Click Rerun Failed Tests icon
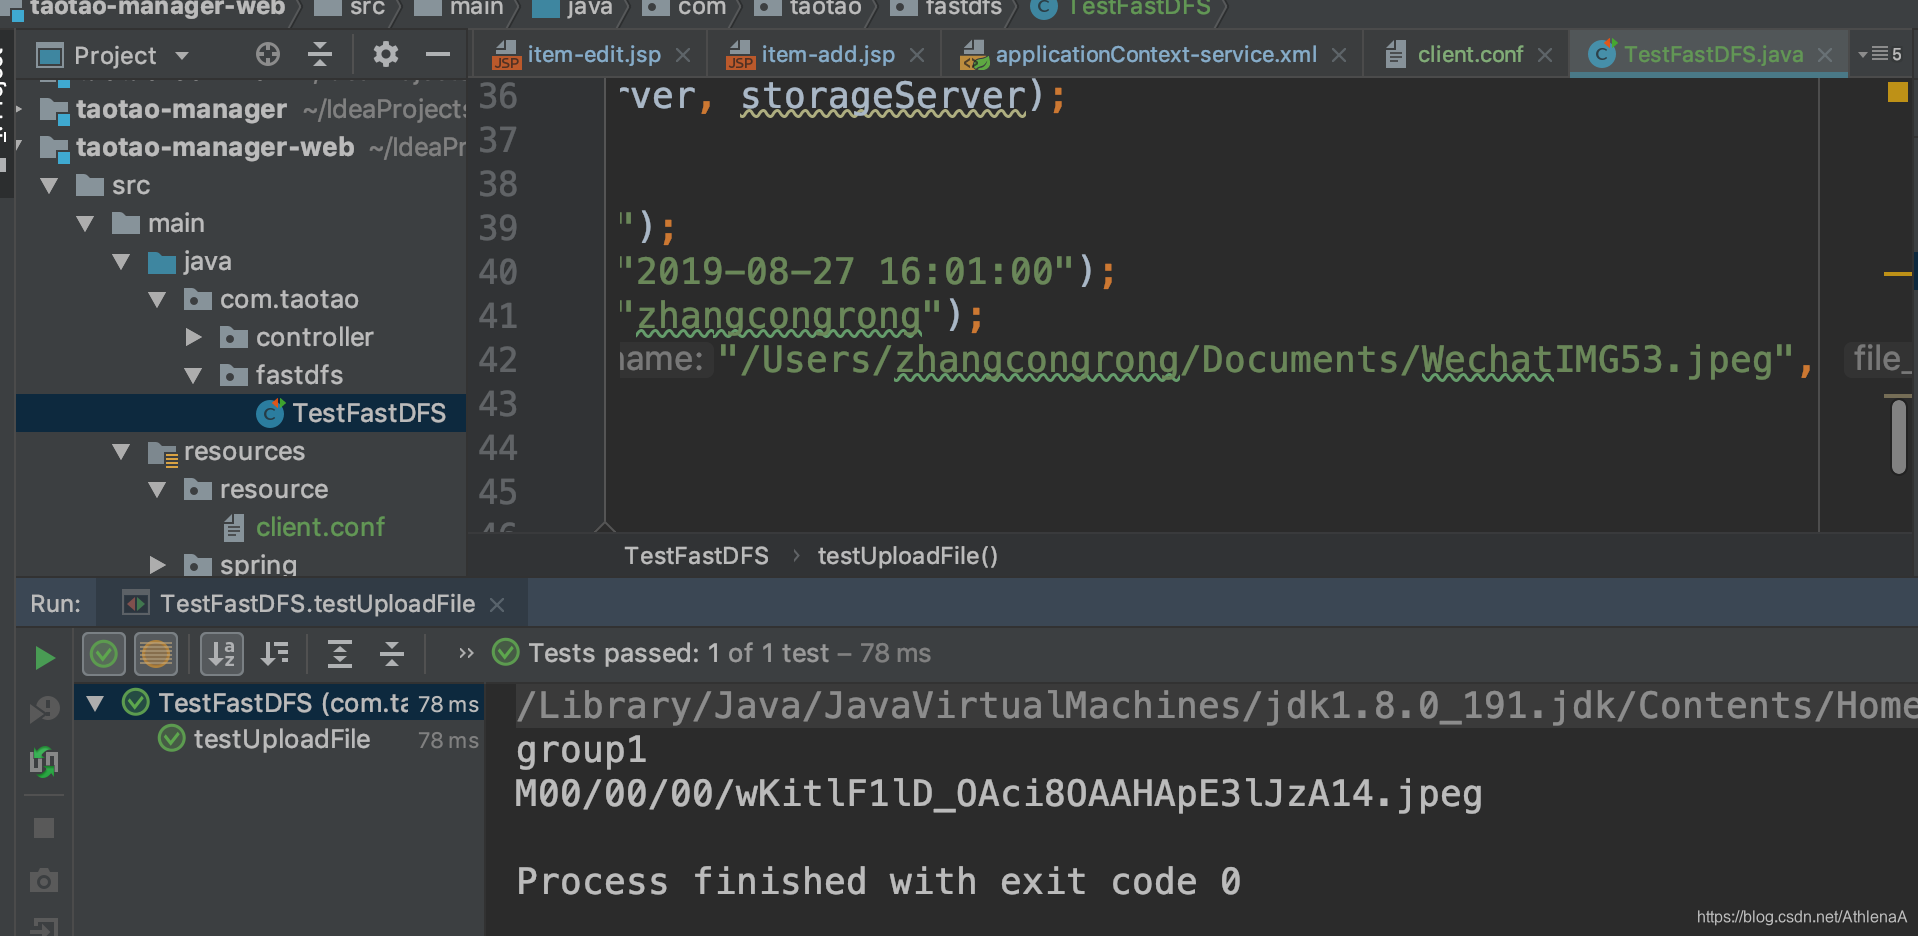The width and height of the screenshot is (1918, 936). tap(44, 709)
